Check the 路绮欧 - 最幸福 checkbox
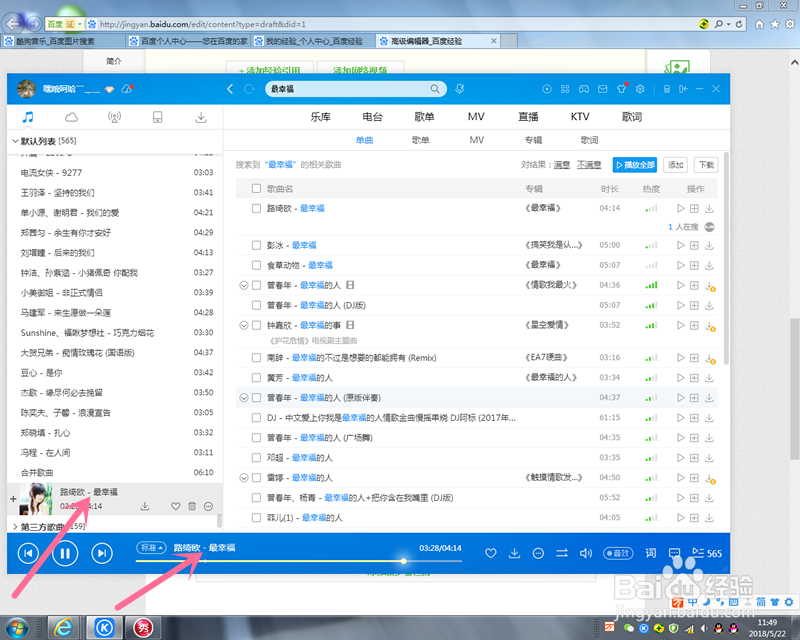 (257, 208)
